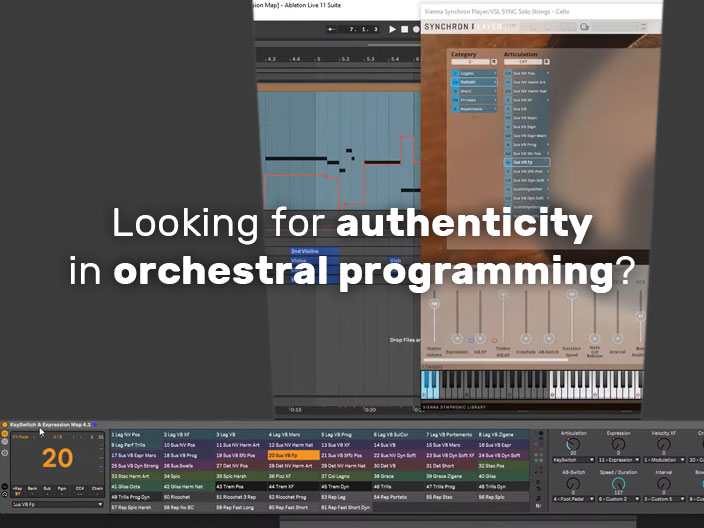This screenshot has height=528, width=704.
Task: Click the large number 20 display
Action: coord(57,458)
